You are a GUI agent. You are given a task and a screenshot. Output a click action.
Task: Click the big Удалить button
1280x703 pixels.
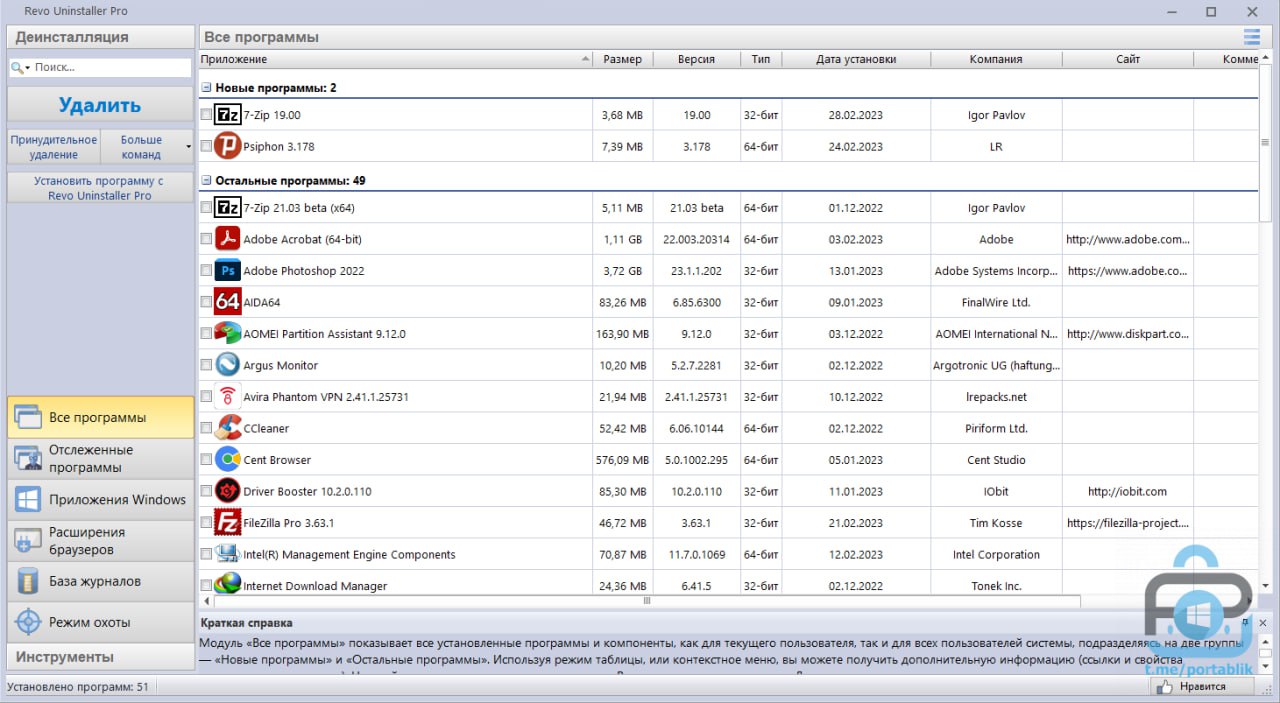click(100, 105)
